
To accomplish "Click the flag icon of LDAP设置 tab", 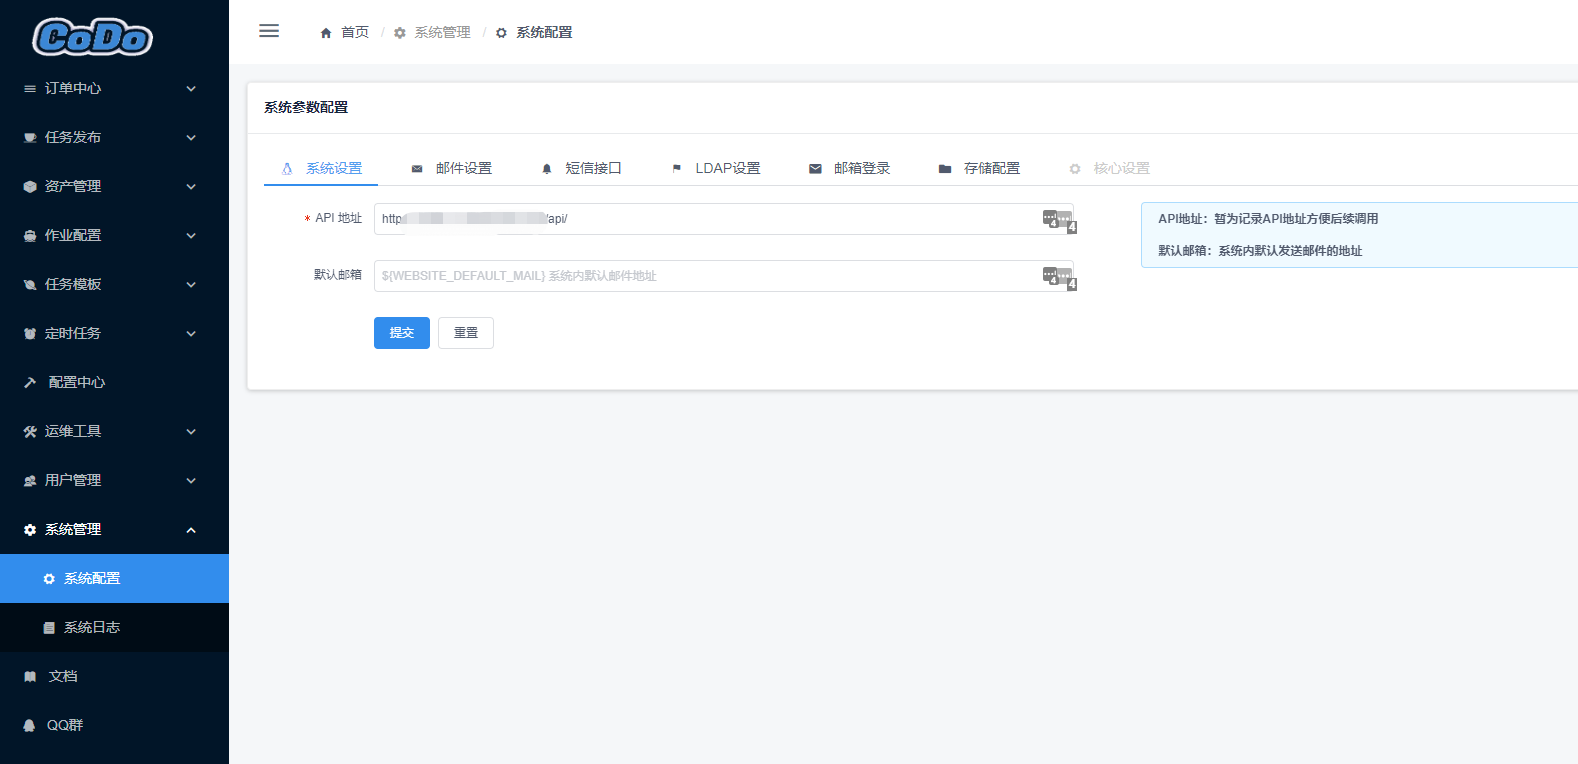I will 677,169.
